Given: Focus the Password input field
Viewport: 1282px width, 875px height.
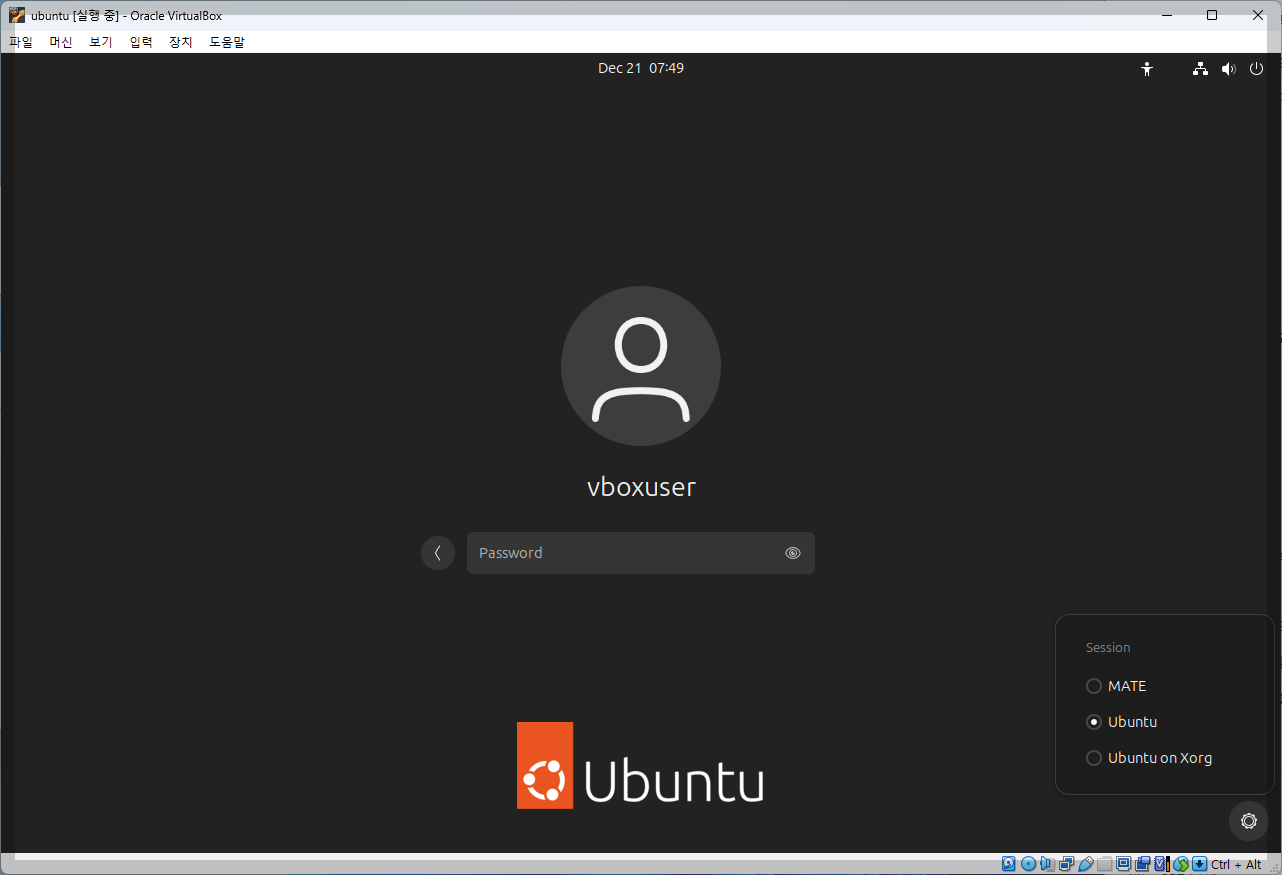Looking at the screenshot, I should (641, 553).
